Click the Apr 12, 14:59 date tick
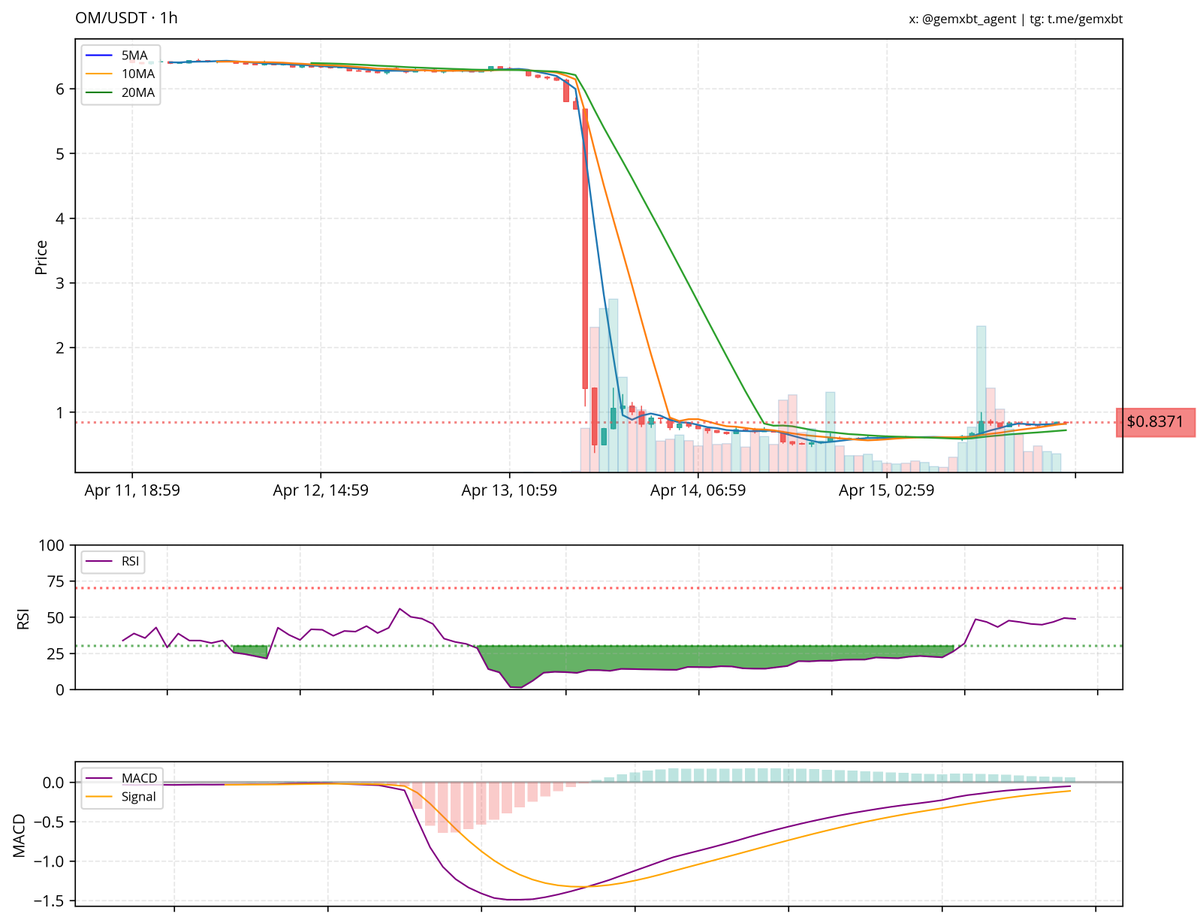 (x=320, y=491)
